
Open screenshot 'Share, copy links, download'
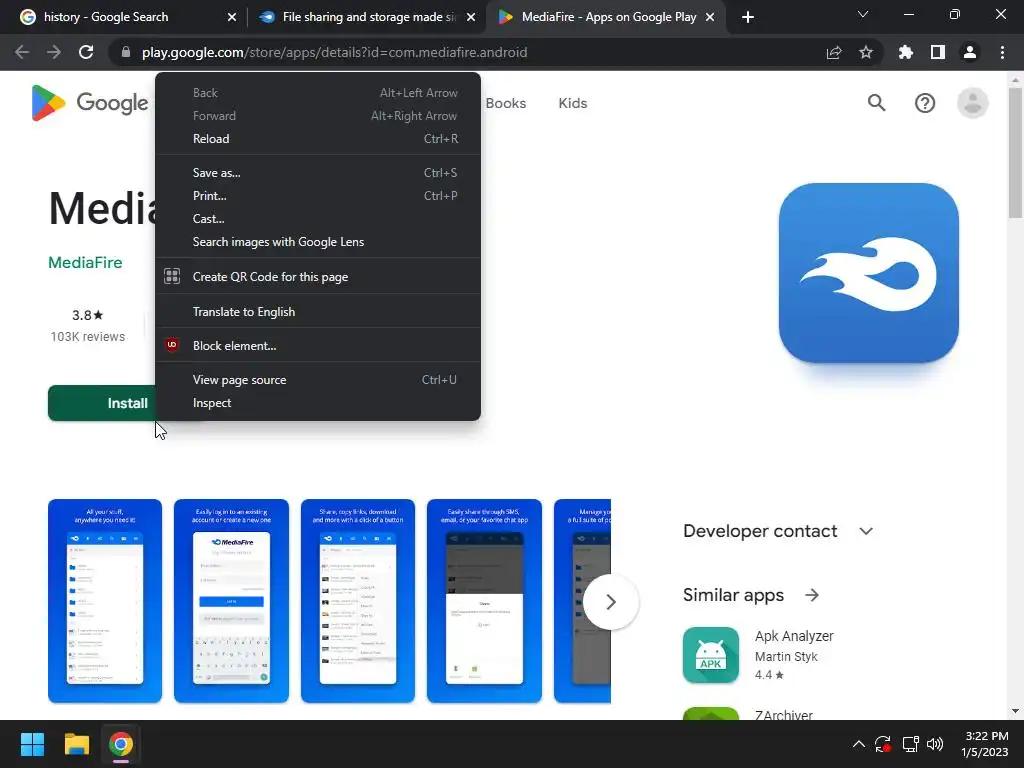pyautogui.click(x=358, y=601)
